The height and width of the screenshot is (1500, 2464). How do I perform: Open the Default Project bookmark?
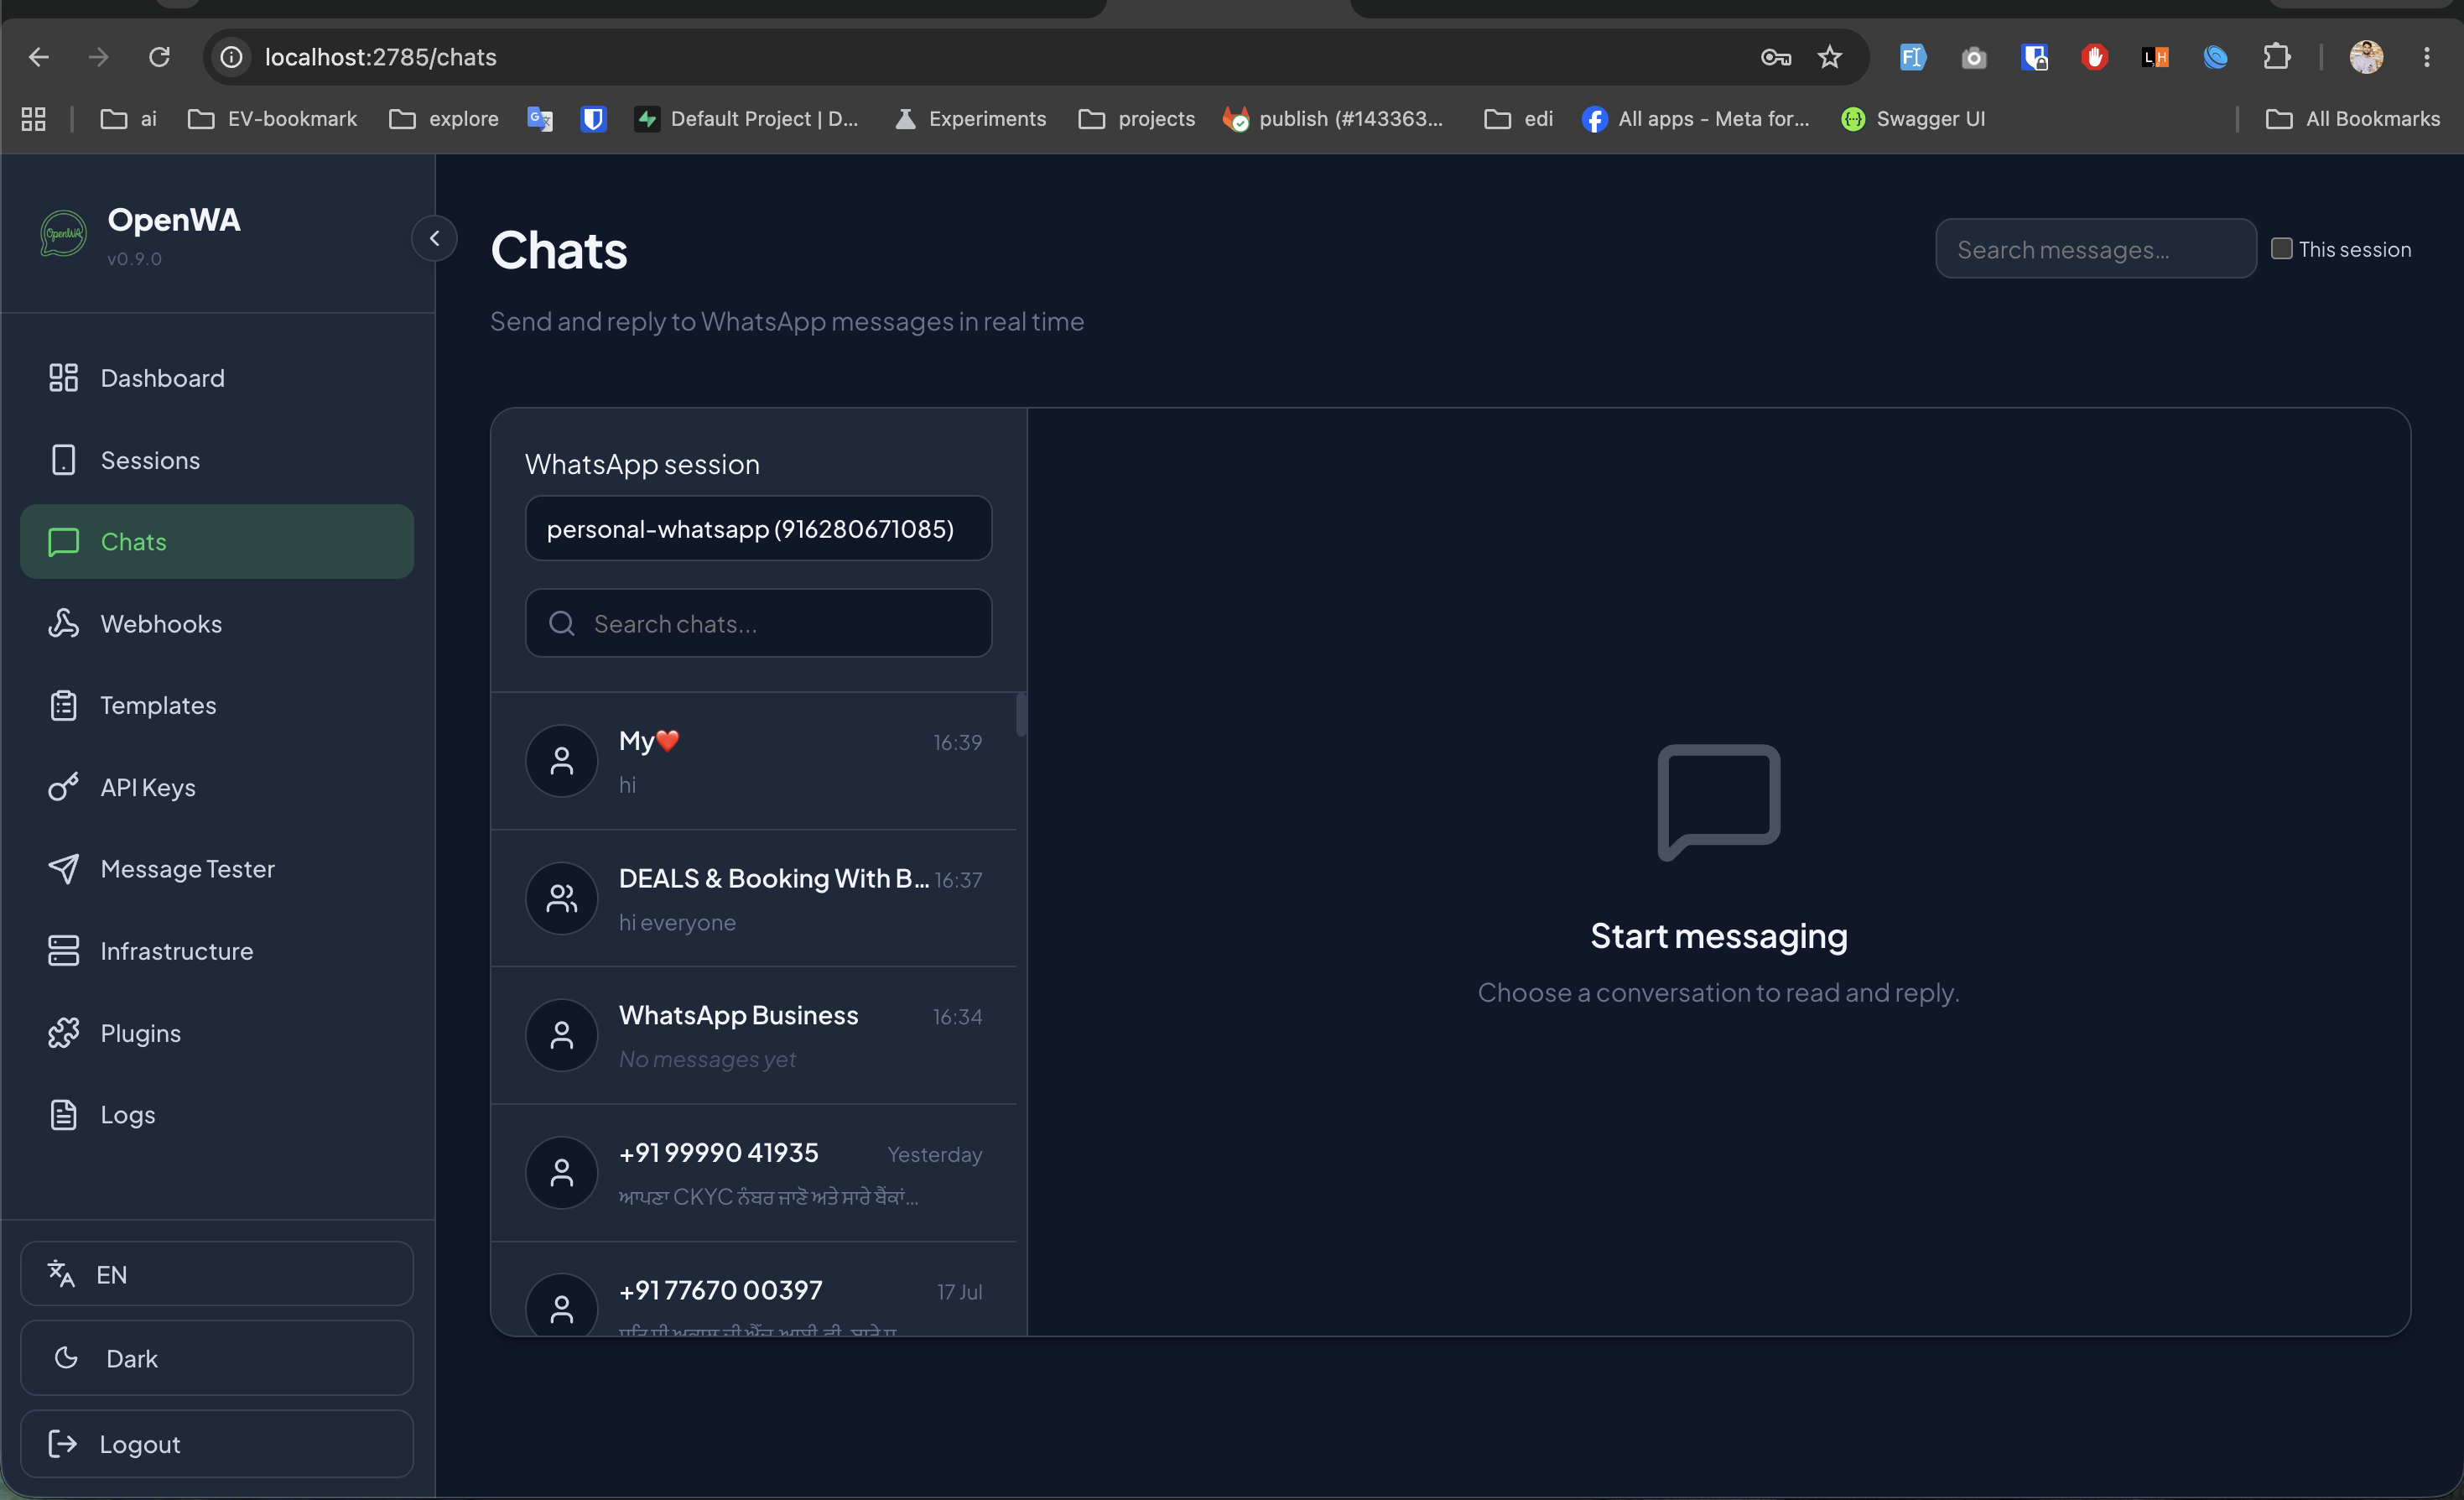pyautogui.click(x=747, y=119)
